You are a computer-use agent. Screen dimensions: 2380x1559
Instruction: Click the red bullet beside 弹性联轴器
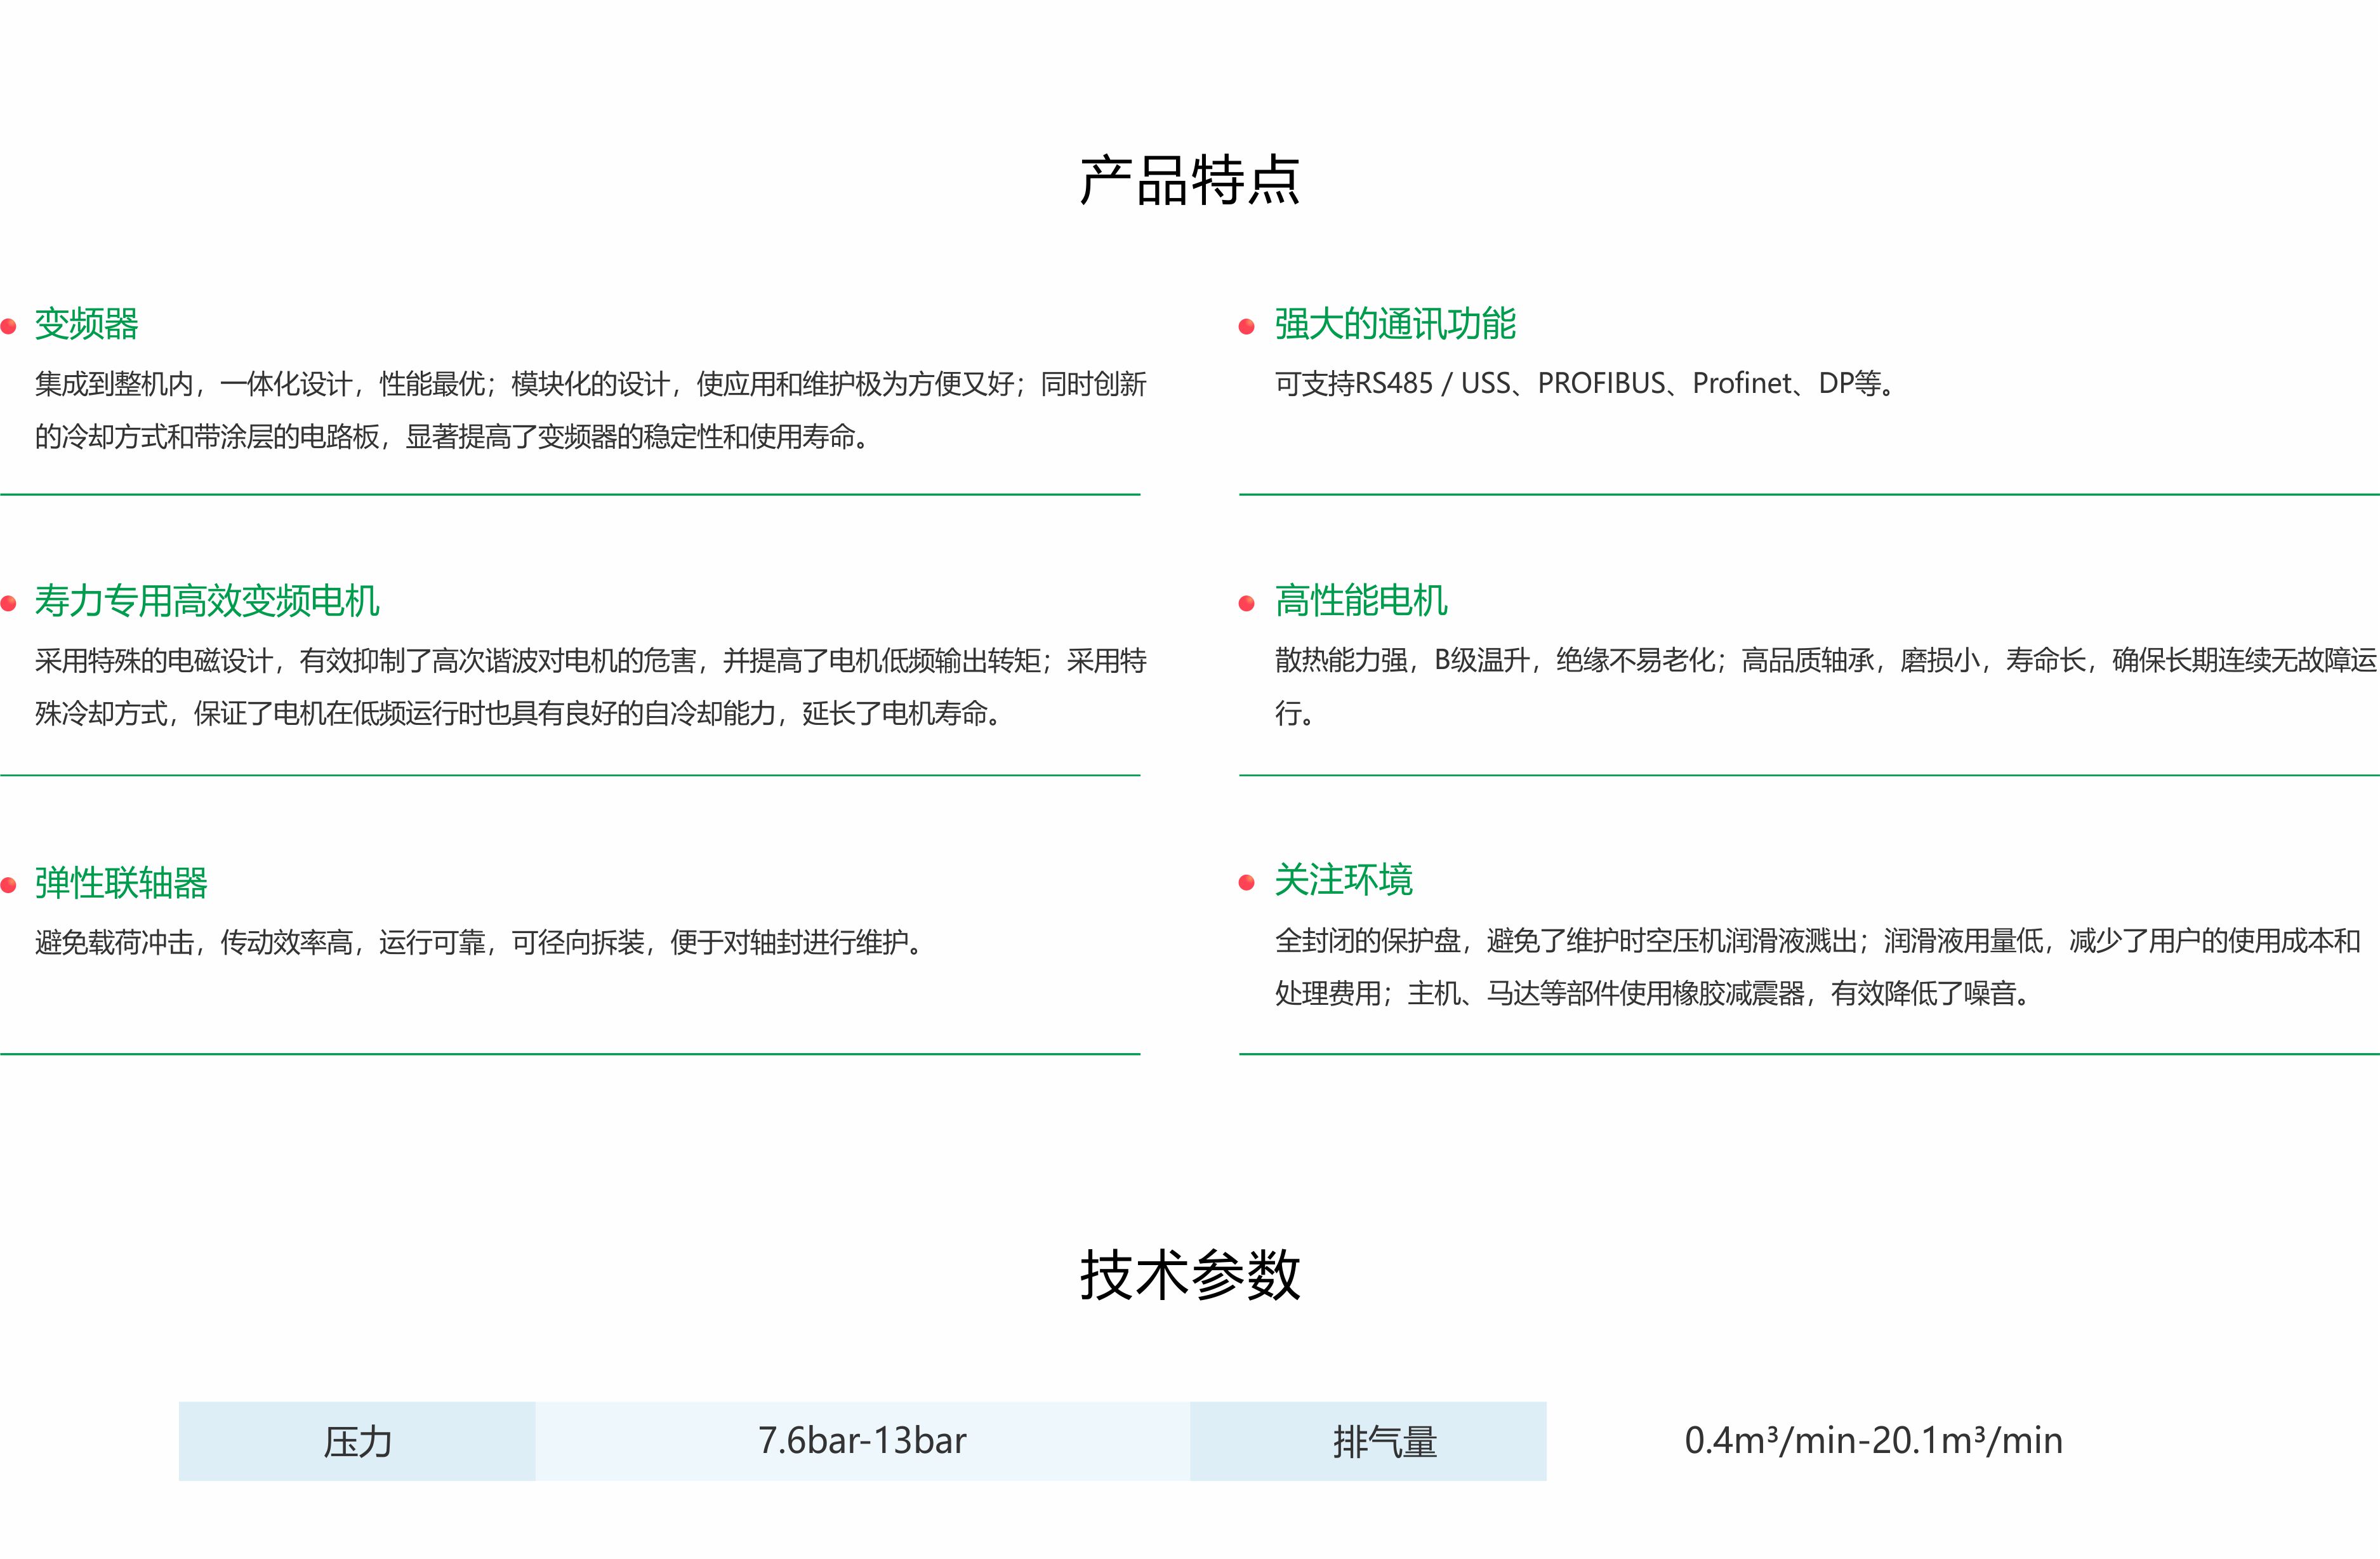click(x=9, y=885)
